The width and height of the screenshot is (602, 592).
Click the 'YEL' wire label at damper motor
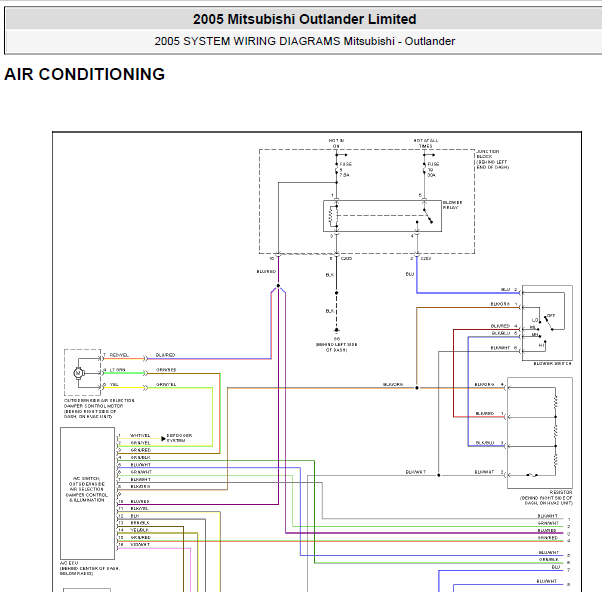tap(114, 384)
